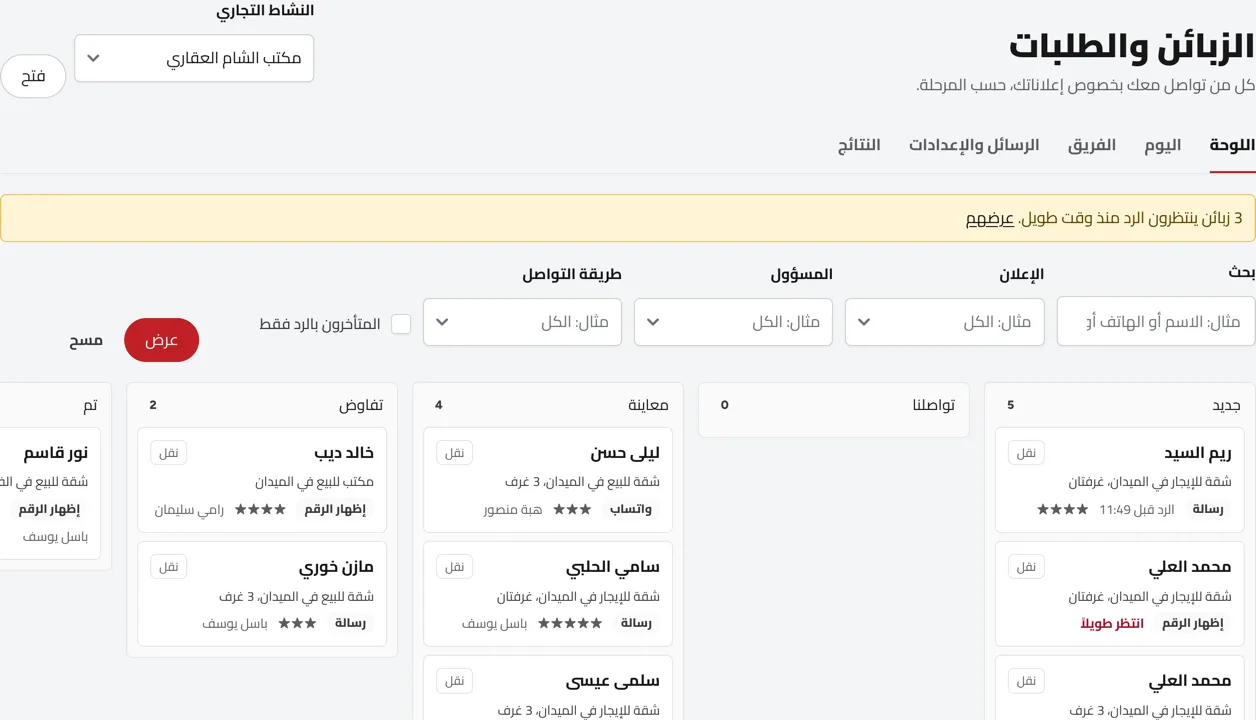Select the النتائج tab

tap(859, 145)
